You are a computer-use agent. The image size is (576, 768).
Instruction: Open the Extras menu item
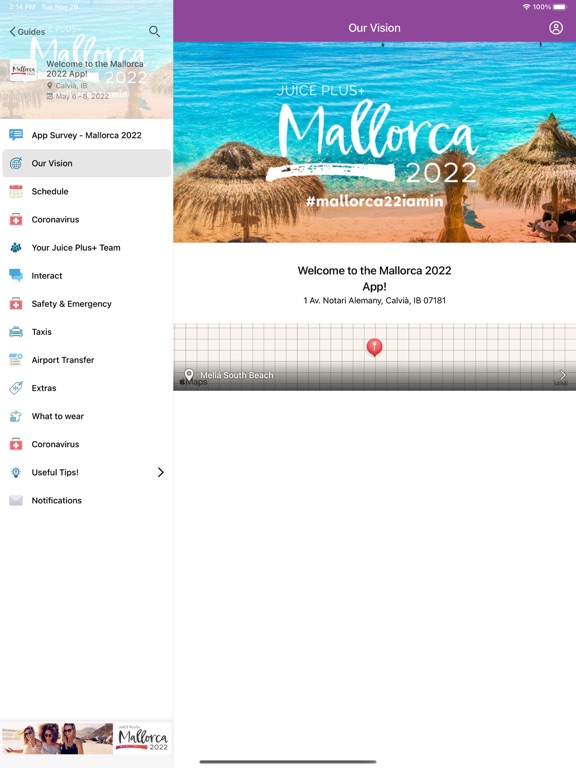pos(87,388)
